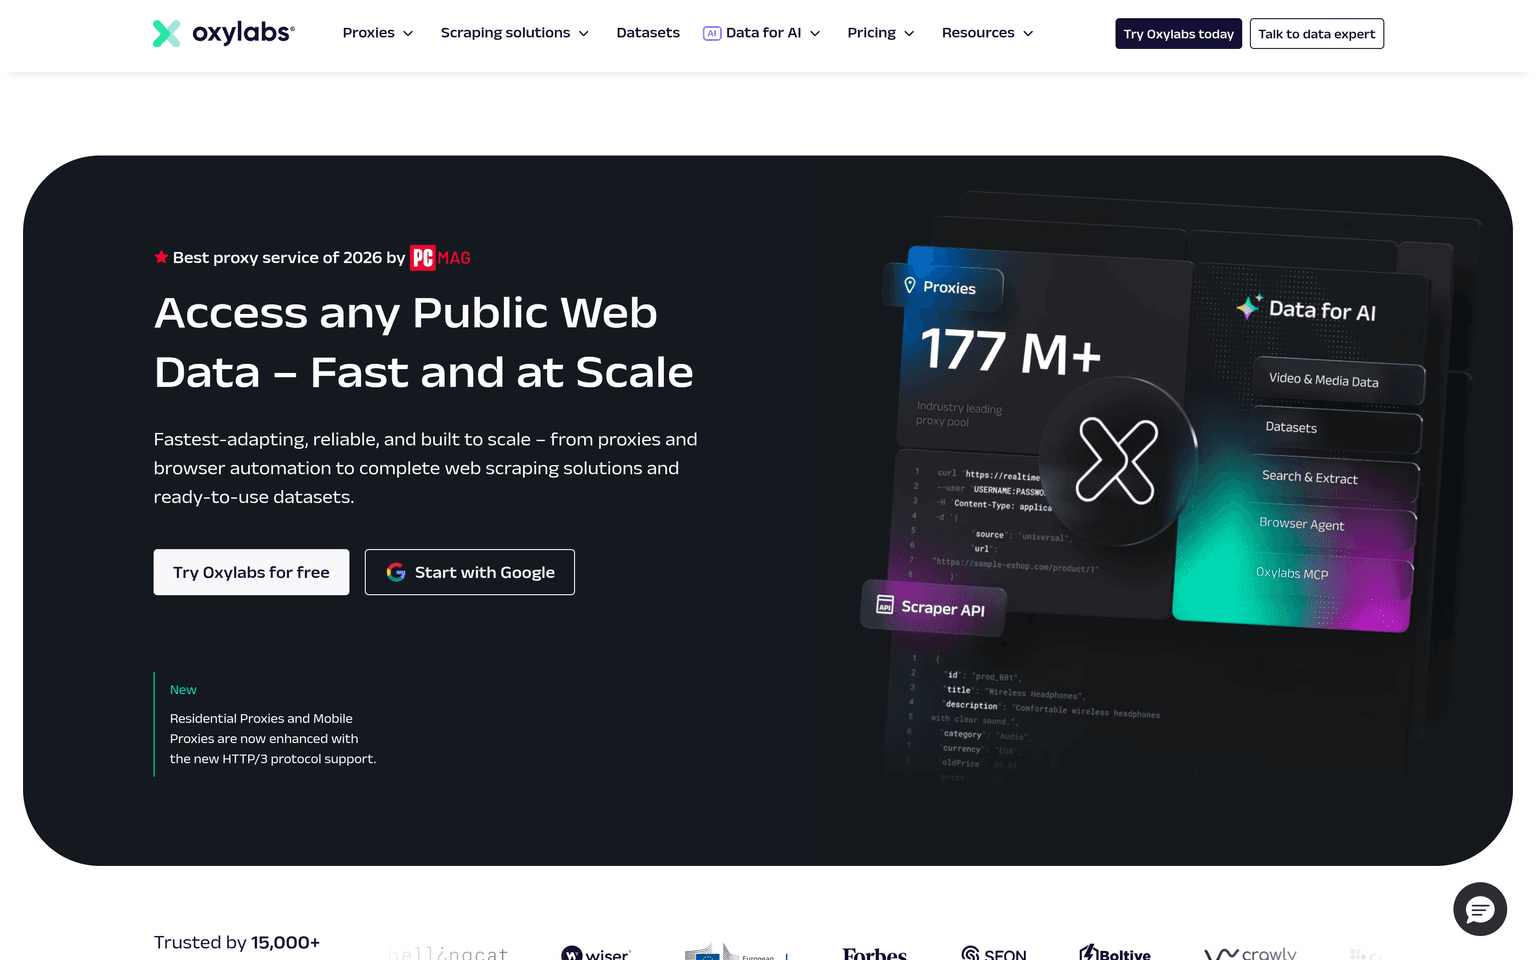The image size is (1536, 960).
Task: Click Try Oxylabs for free button
Action: pyautogui.click(x=251, y=572)
